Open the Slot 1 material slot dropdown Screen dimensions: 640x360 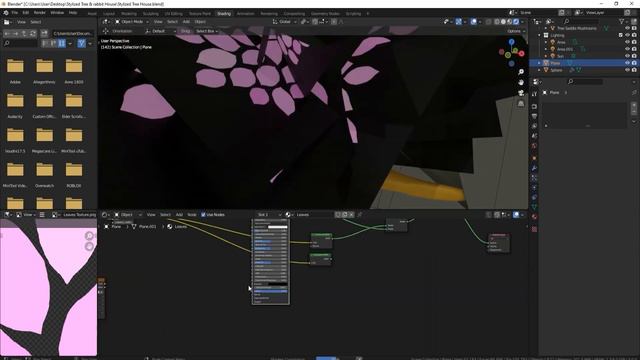pos(269,214)
